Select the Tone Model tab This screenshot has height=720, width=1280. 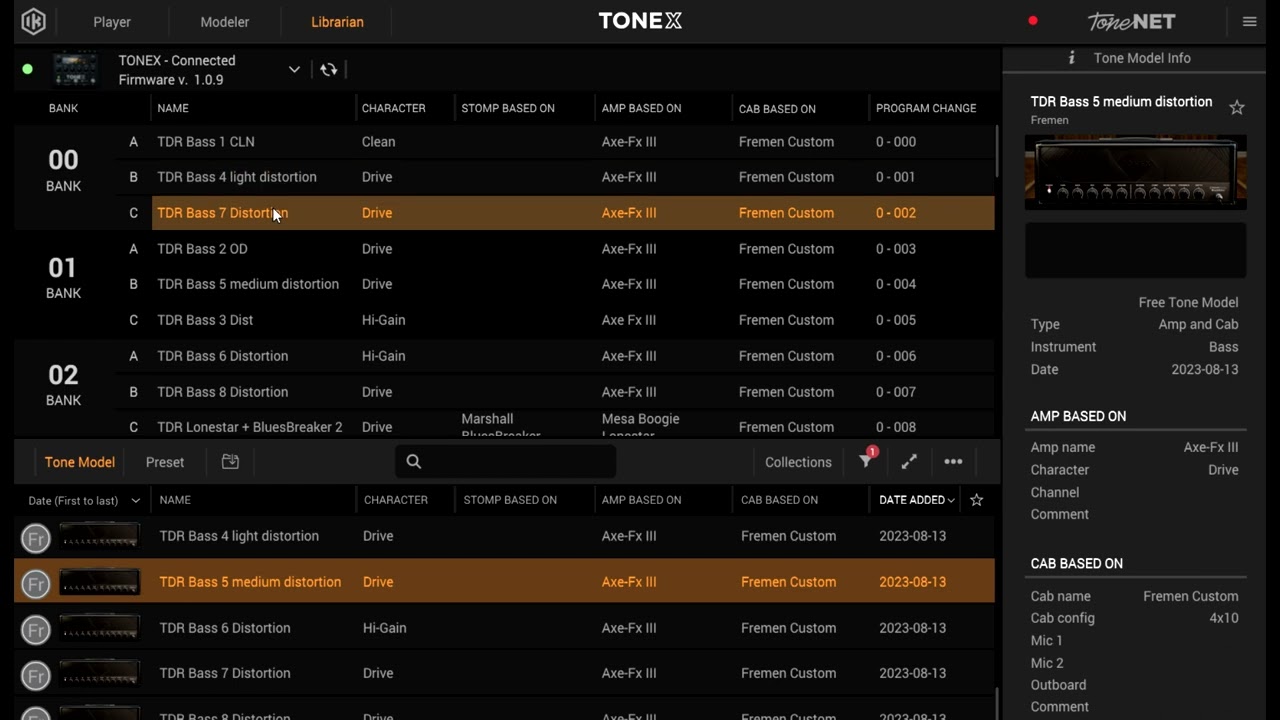[x=80, y=462]
